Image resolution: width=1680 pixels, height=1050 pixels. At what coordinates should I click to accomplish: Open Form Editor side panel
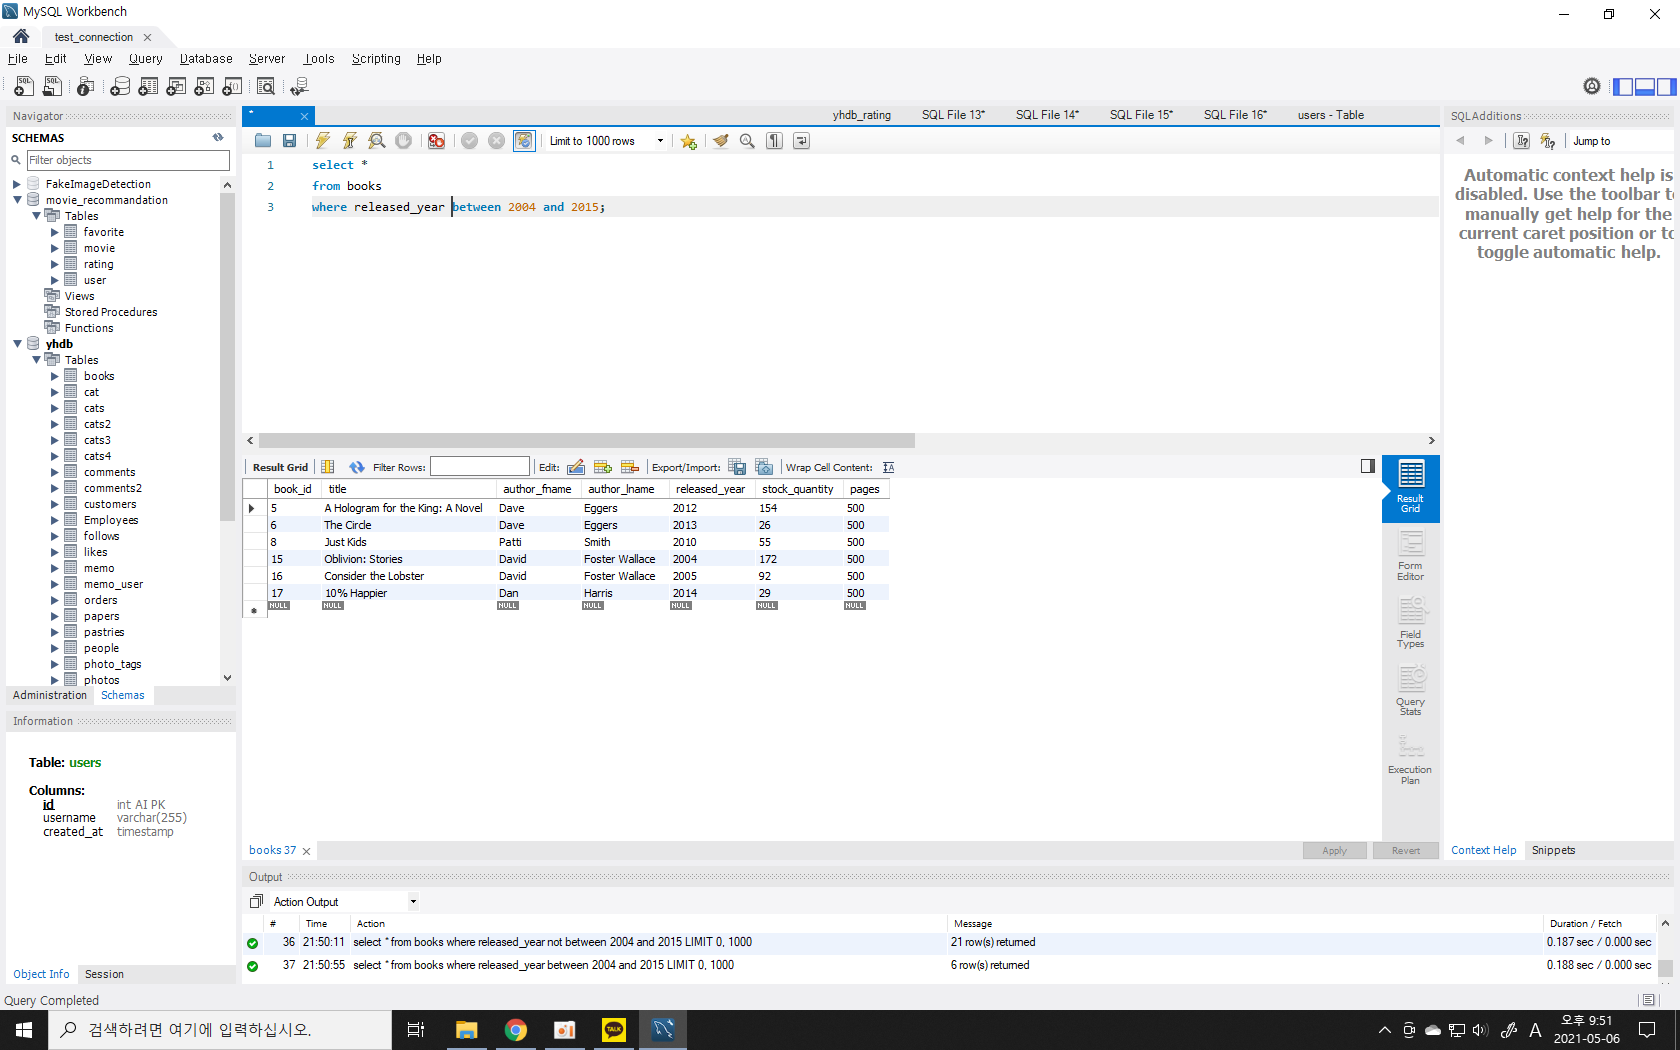point(1411,556)
